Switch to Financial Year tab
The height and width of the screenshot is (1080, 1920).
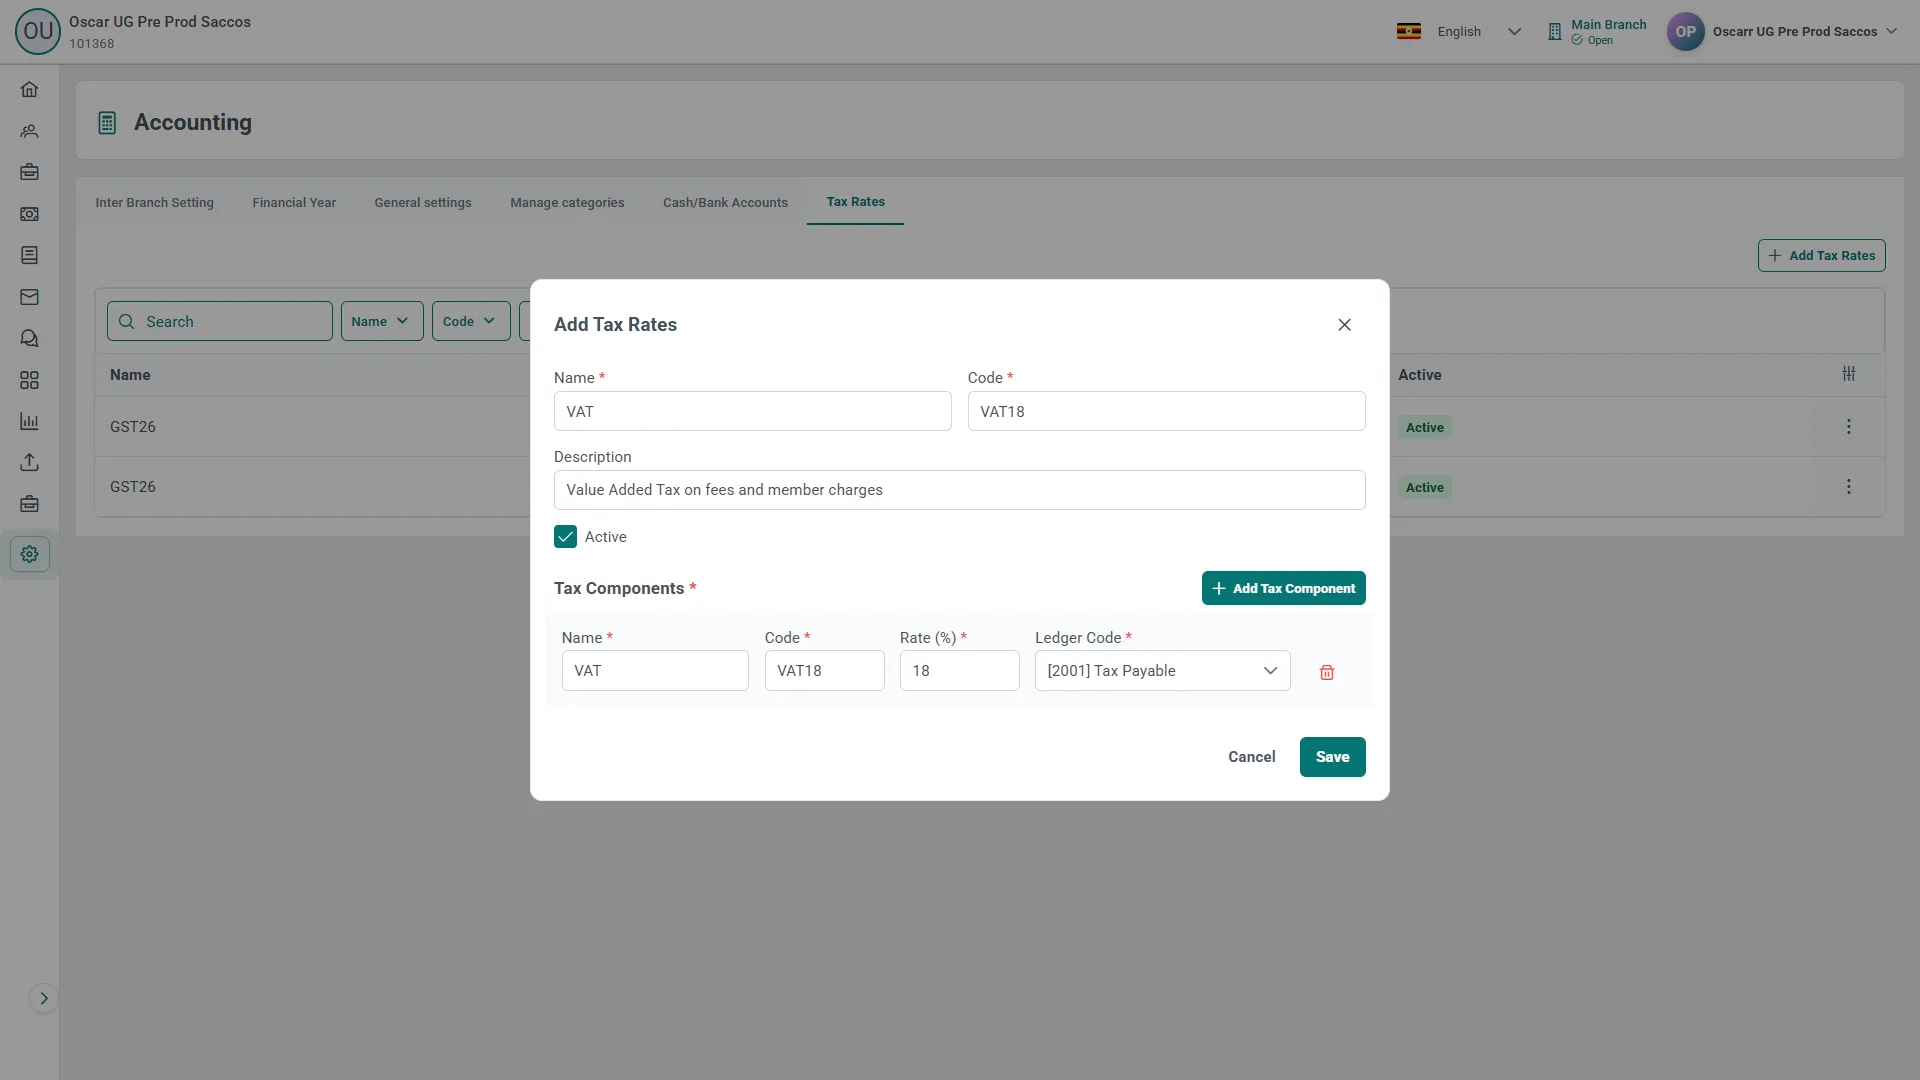point(294,203)
